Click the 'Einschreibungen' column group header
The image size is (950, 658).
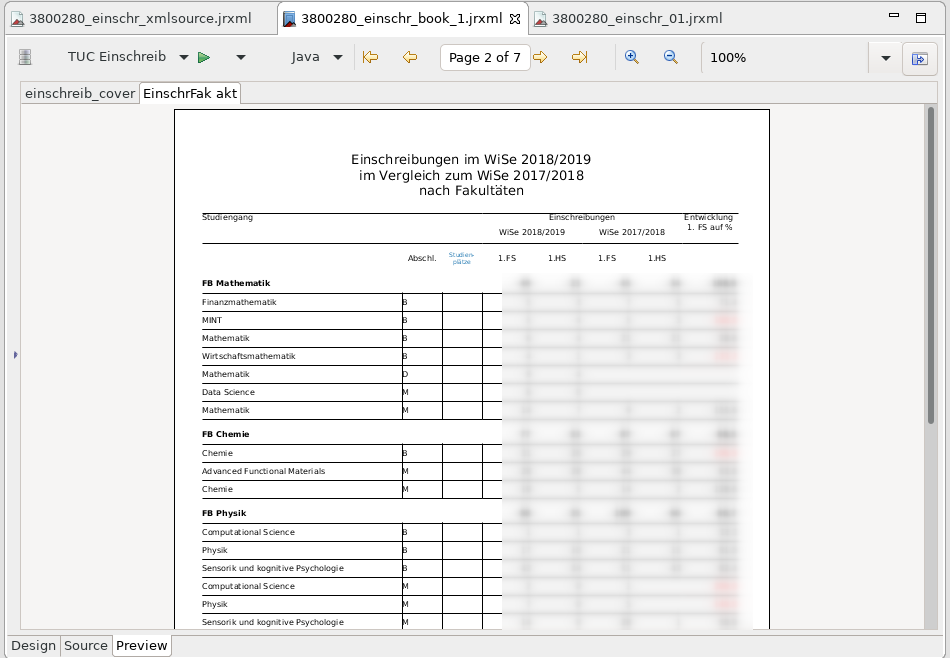(x=582, y=218)
